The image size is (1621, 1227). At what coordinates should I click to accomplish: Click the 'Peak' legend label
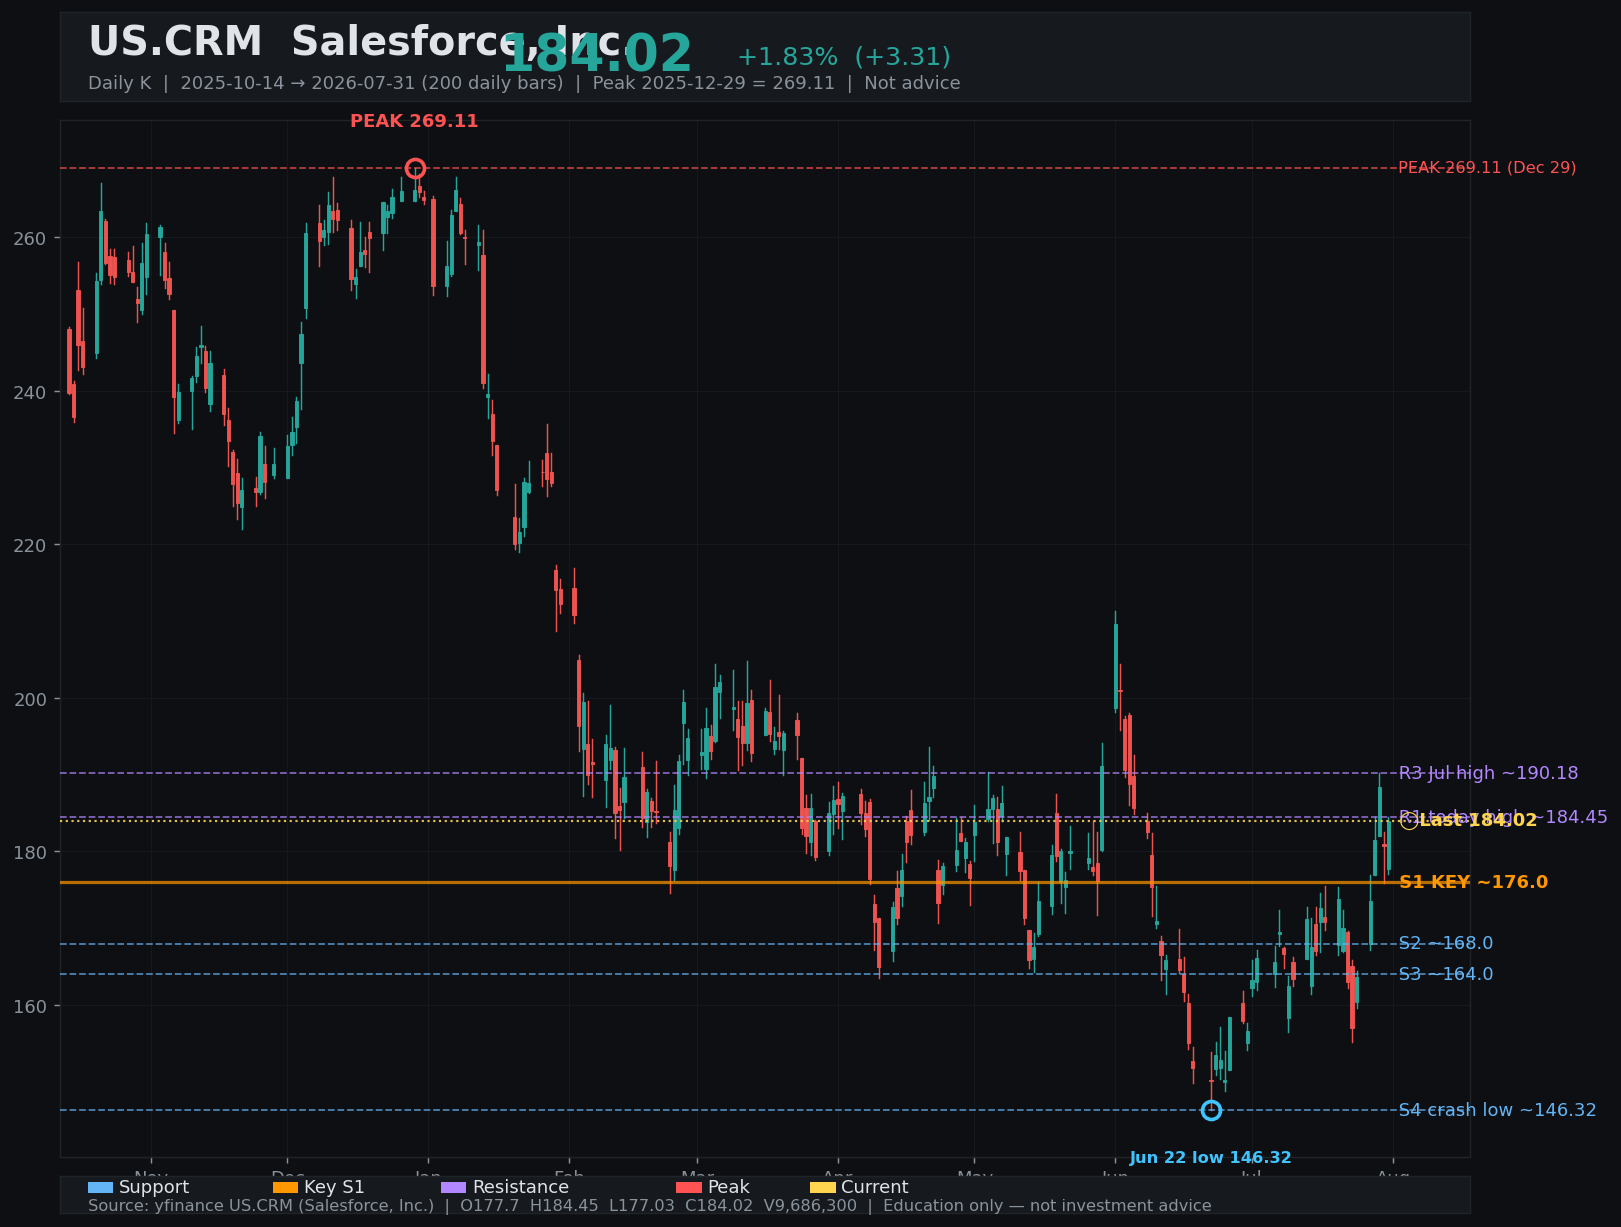(728, 1187)
